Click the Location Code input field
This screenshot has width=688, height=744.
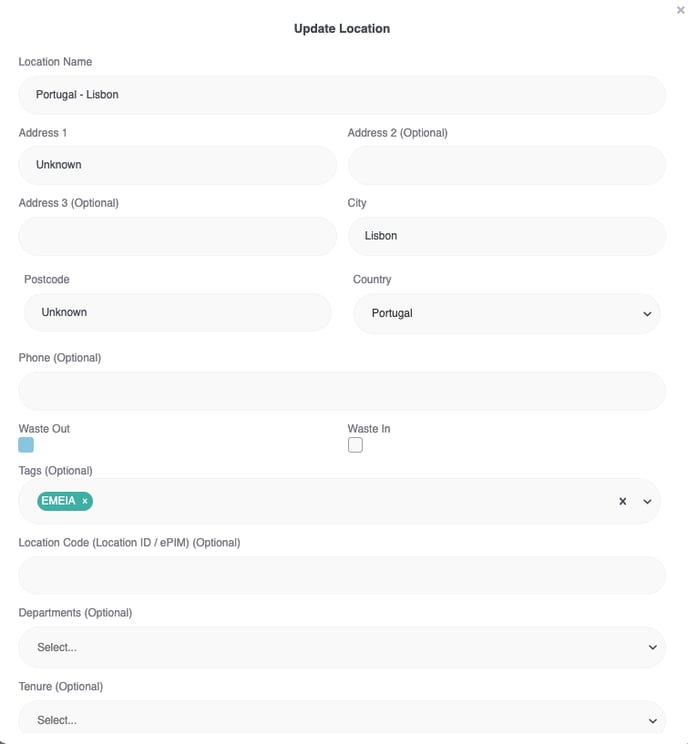coord(342,575)
